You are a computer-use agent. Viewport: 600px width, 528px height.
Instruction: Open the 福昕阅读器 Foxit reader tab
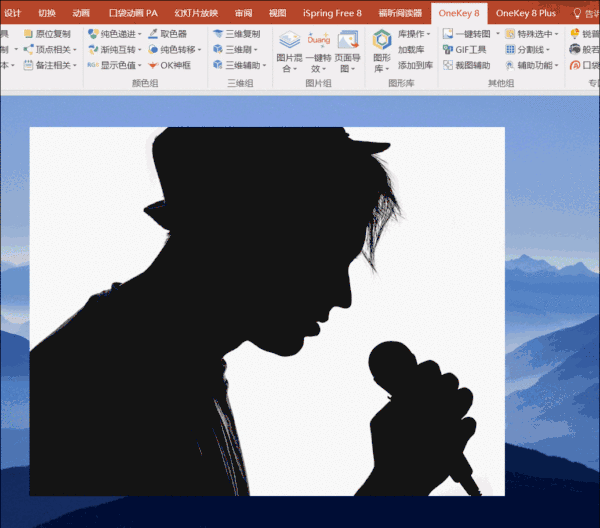(400, 13)
